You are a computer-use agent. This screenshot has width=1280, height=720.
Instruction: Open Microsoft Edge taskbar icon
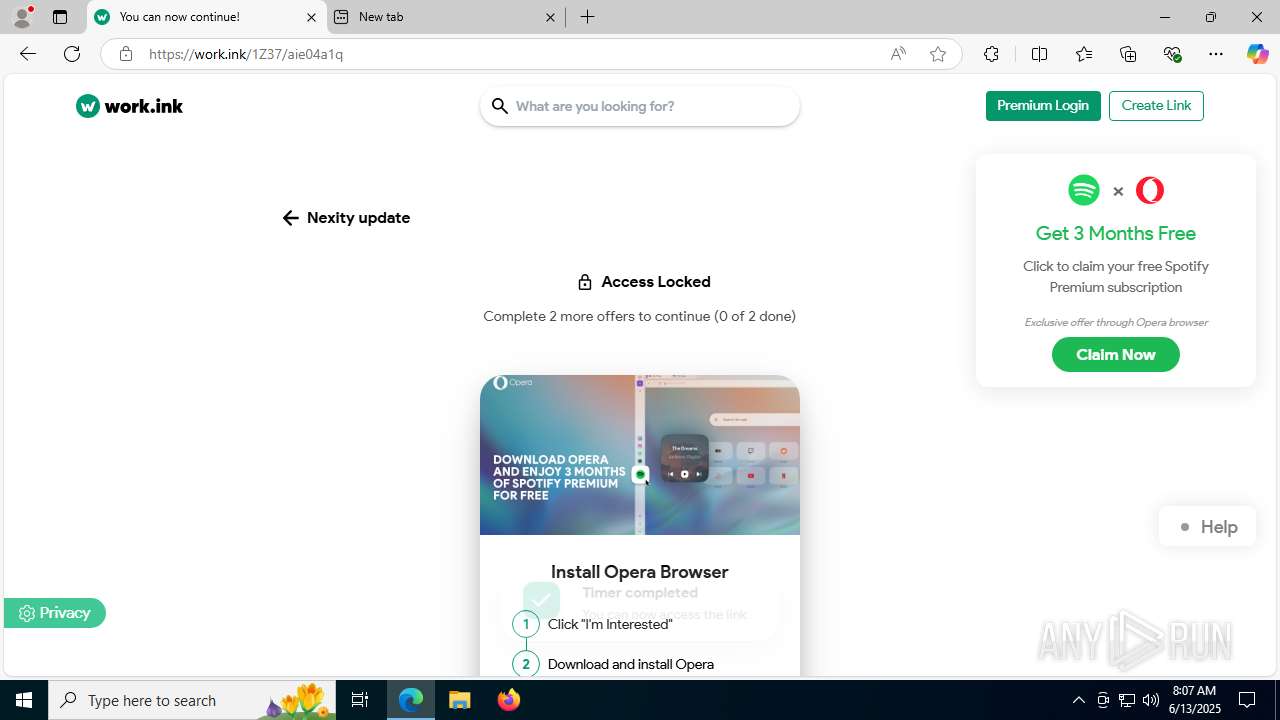coord(411,700)
